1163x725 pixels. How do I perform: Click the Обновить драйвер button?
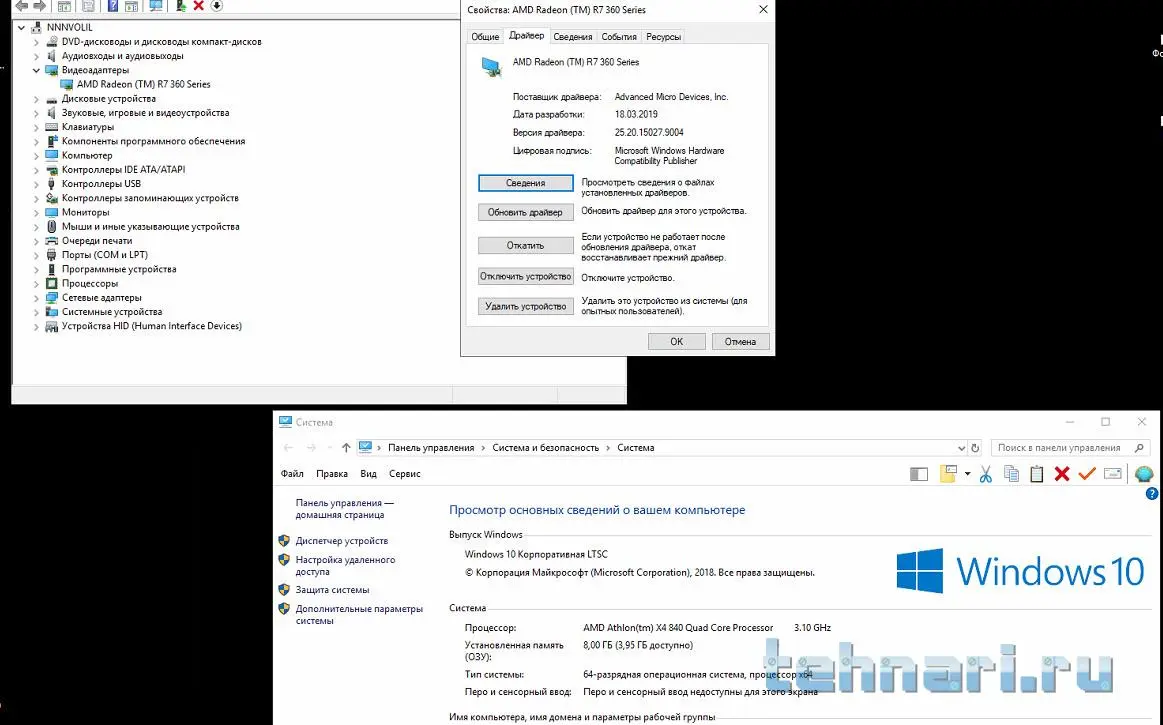(526, 212)
